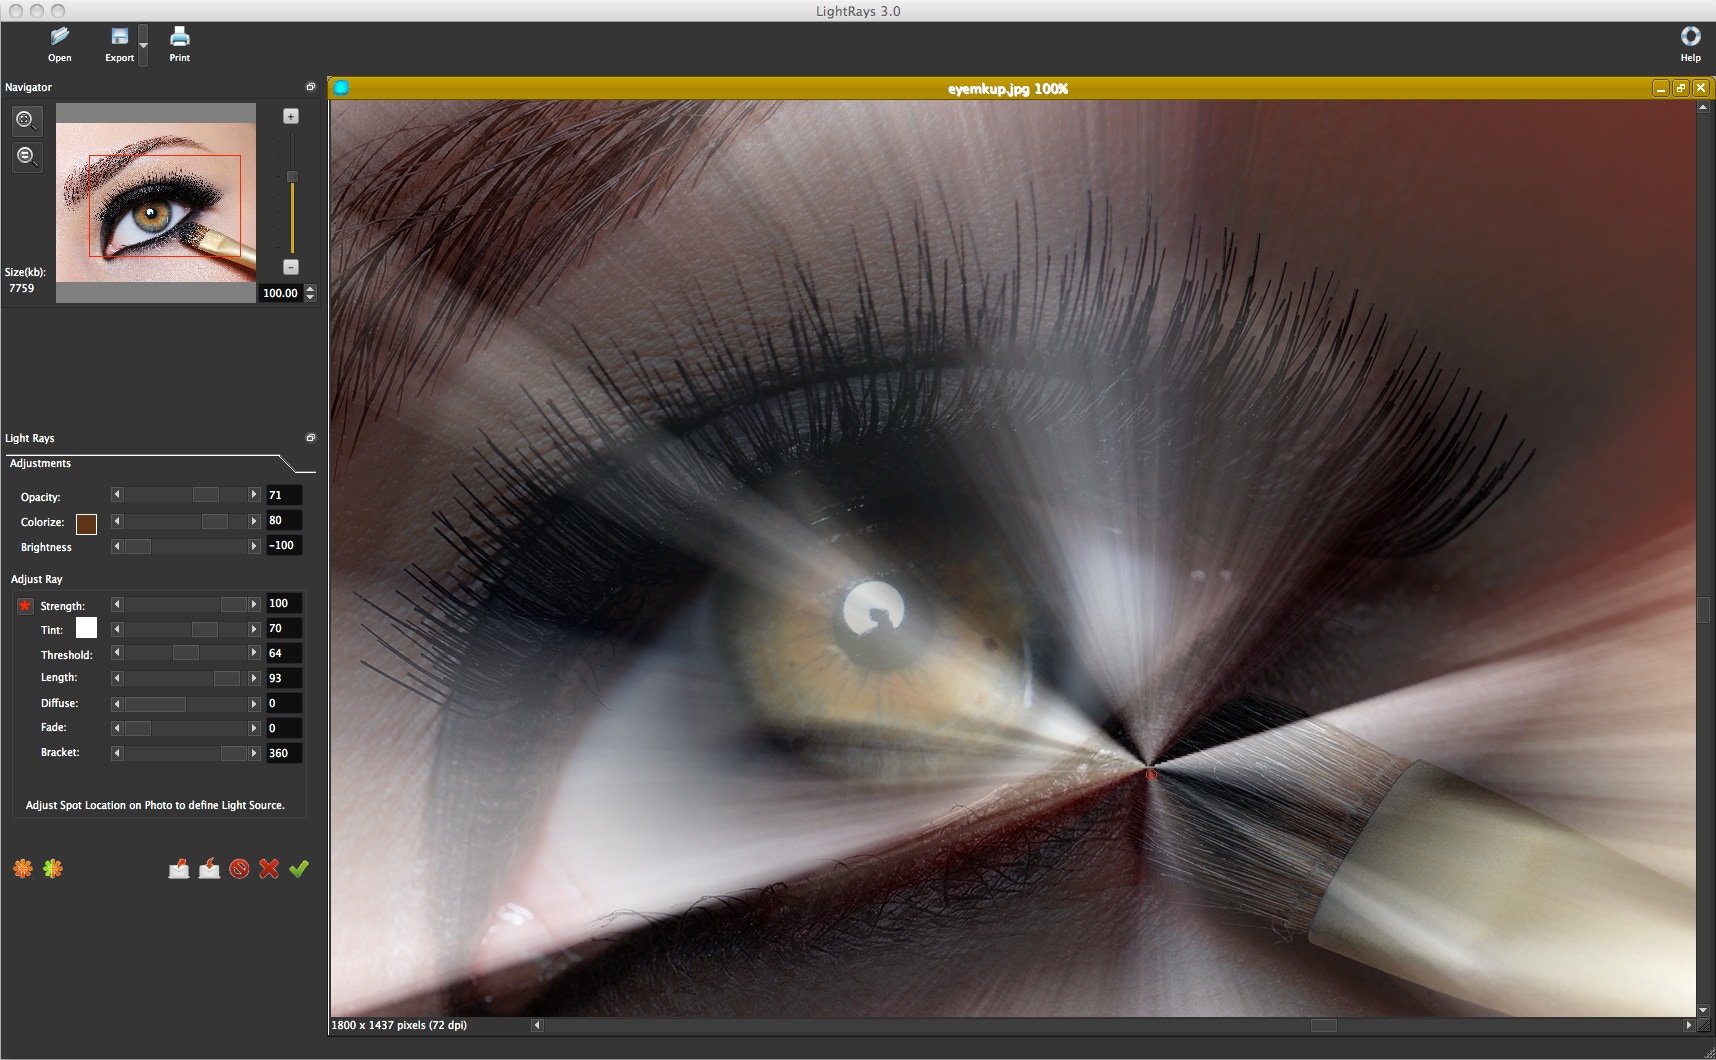Image resolution: width=1716 pixels, height=1060 pixels.
Task: Click the Diffuse slider handle
Action: click(155, 704)
